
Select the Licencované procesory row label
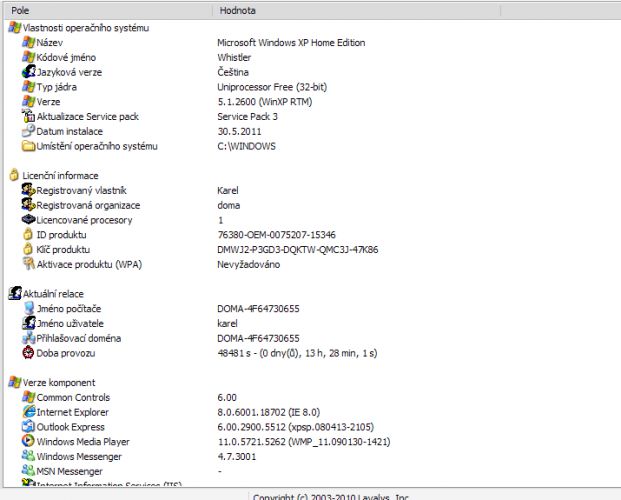(x=84, y=220)
